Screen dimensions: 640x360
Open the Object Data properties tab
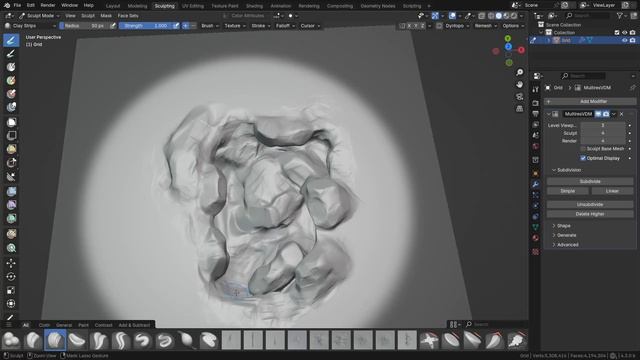click(536, 227)
